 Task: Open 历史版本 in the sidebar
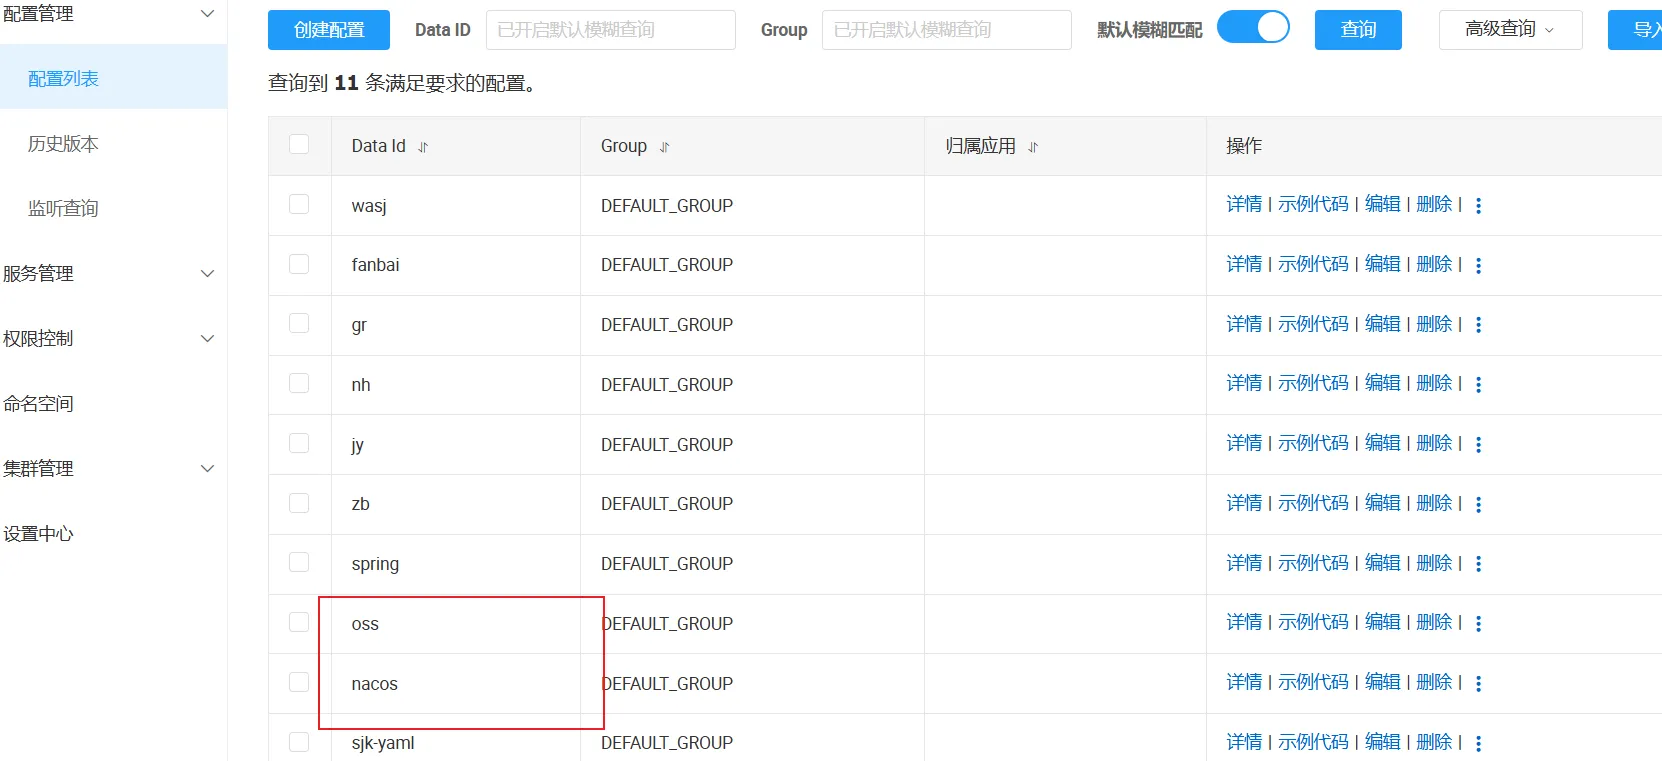pos(63,144)
